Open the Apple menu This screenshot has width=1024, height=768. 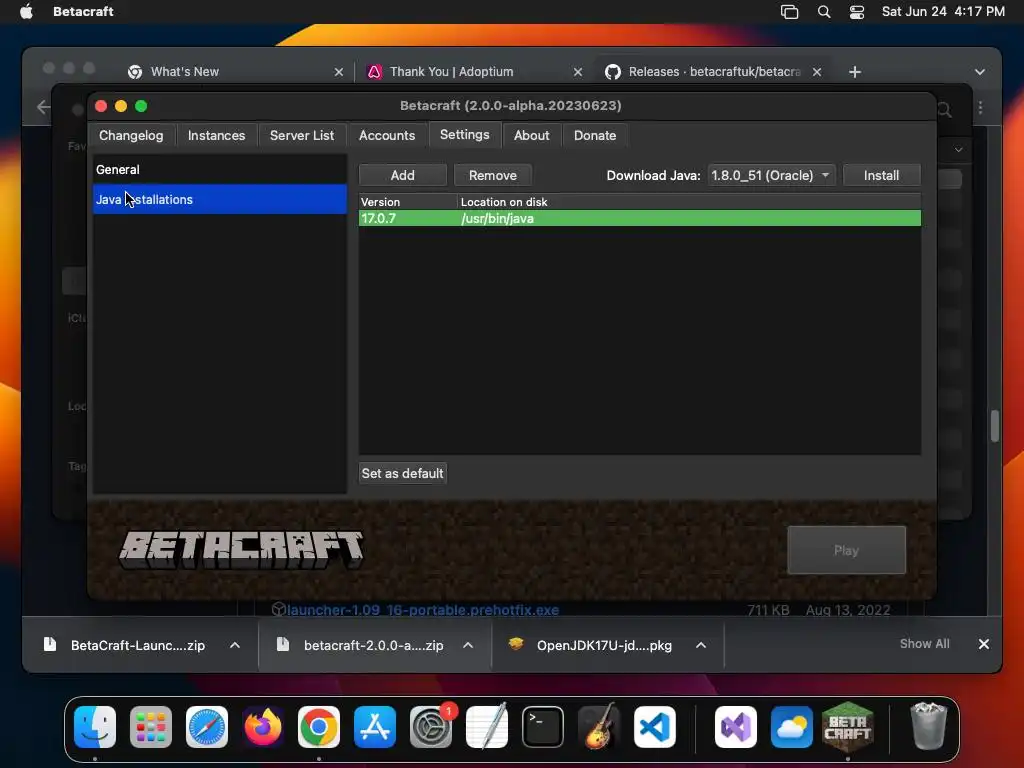coord(26,11)
